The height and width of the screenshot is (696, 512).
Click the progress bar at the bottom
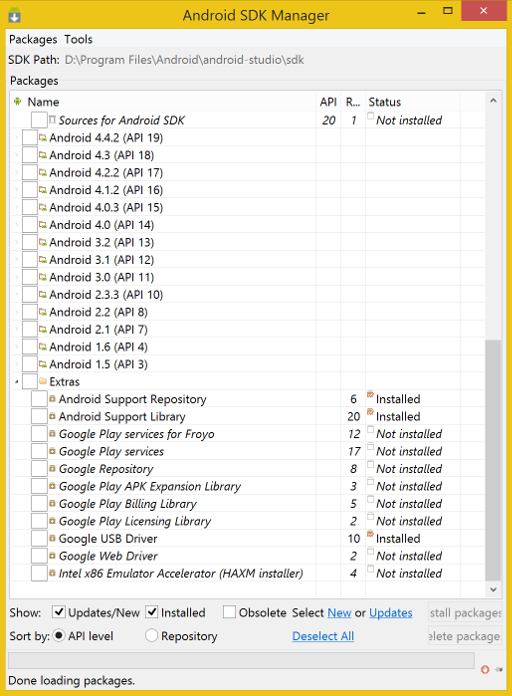pyautogui.click(x=241, y=660)
